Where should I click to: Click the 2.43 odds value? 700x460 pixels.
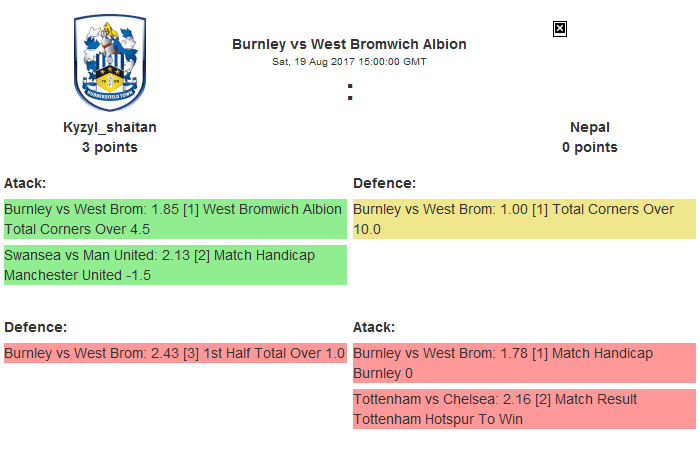(166, 353)
